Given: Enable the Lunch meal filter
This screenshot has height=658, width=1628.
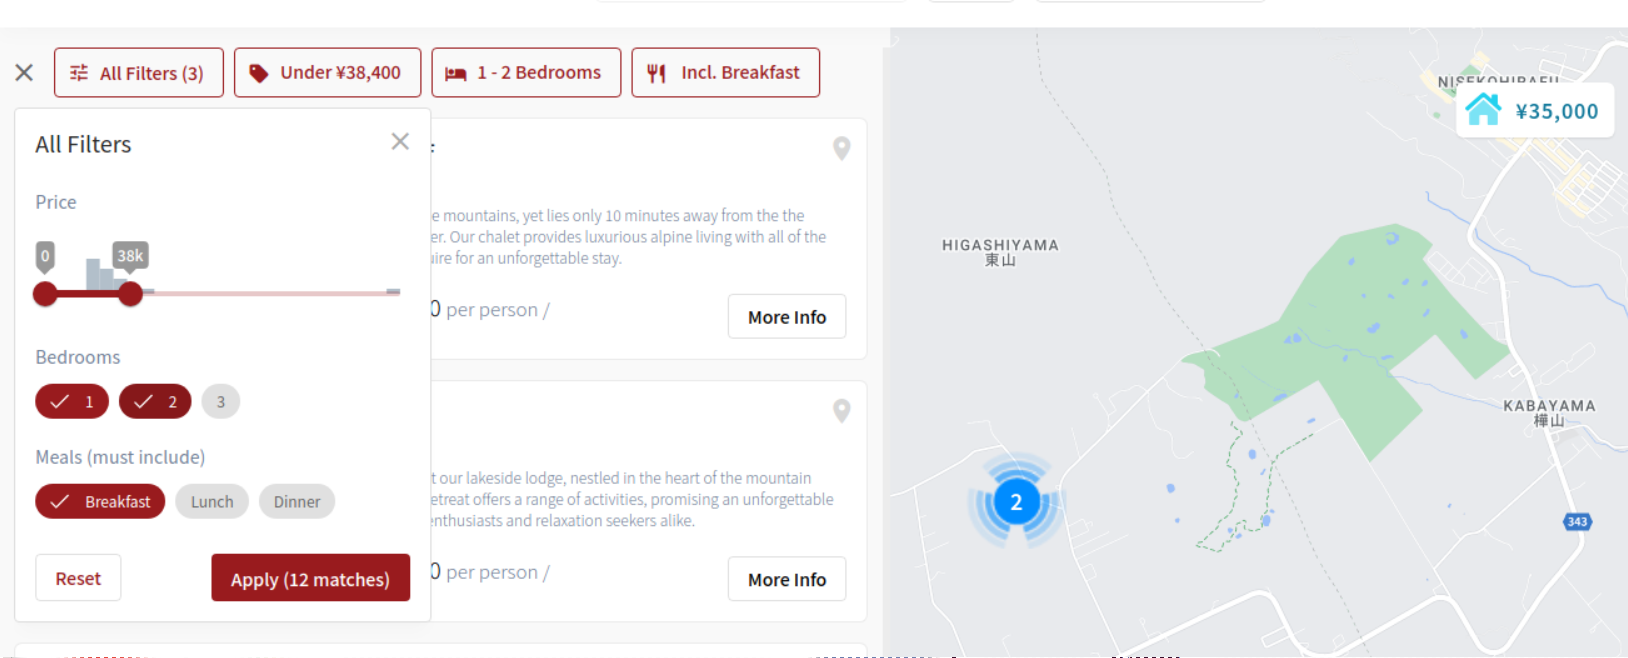Looking at the screenshot, I should pos(212,502).
